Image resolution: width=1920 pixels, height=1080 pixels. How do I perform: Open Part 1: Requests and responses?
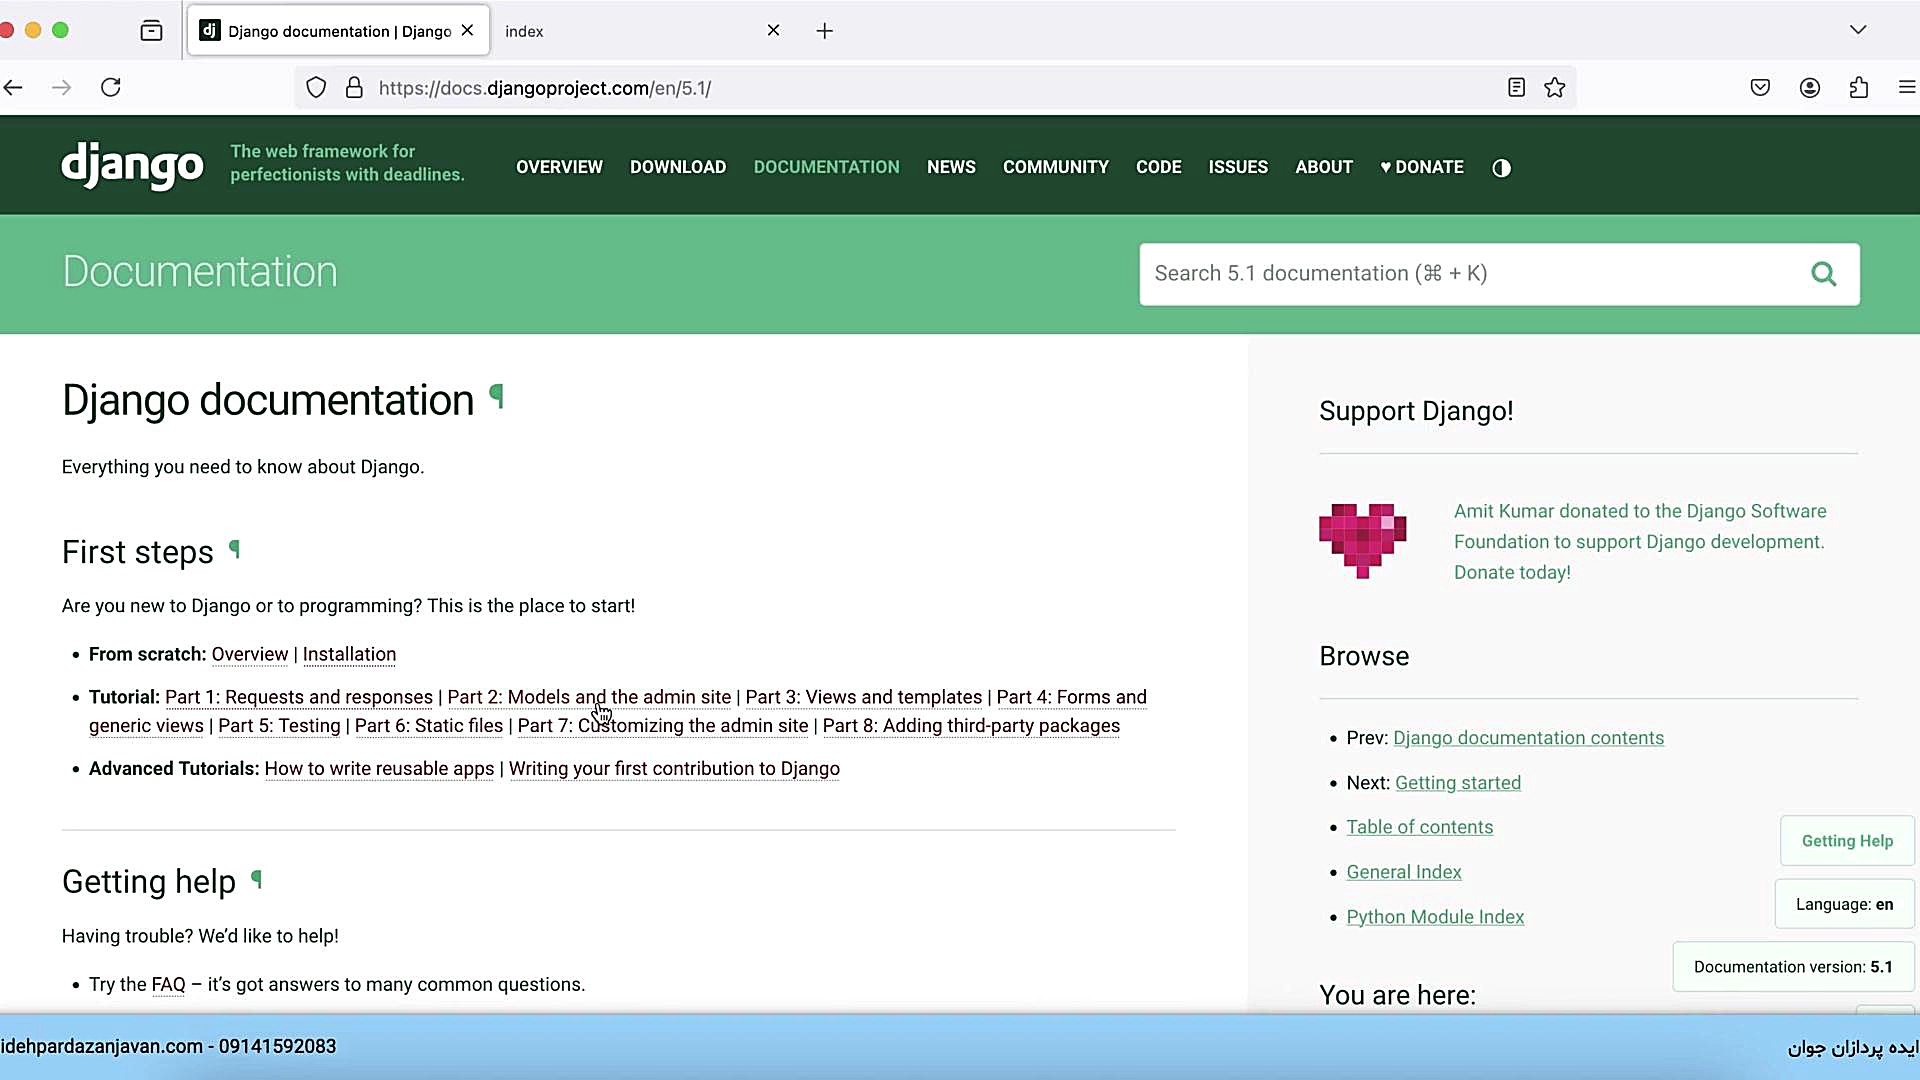[299, 697]
